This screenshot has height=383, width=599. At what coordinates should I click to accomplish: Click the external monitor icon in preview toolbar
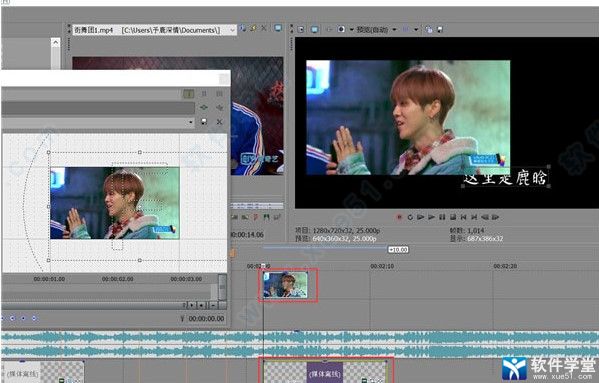point(314,29)
